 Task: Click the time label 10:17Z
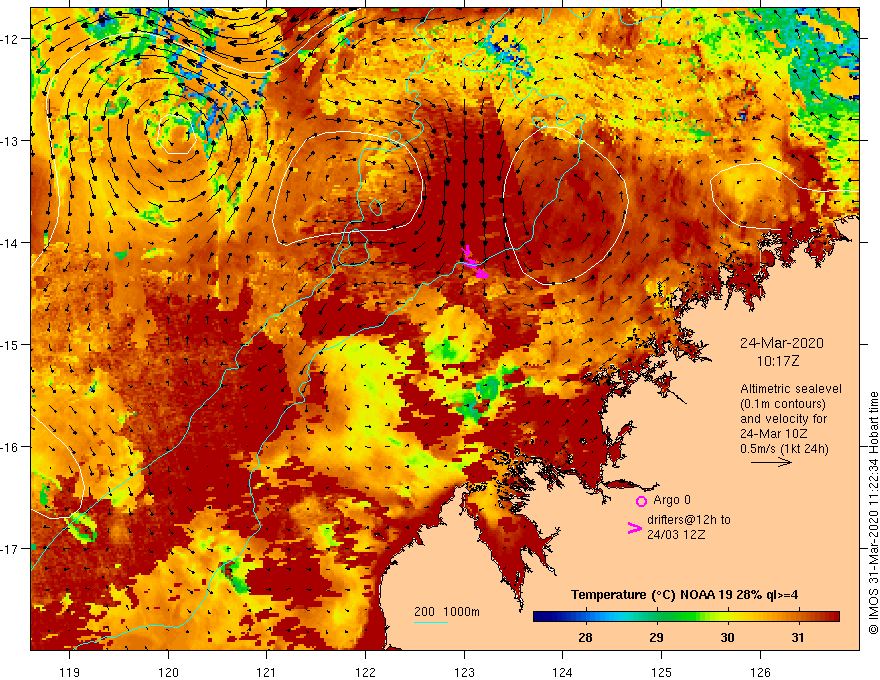click(x=777, y=361)
